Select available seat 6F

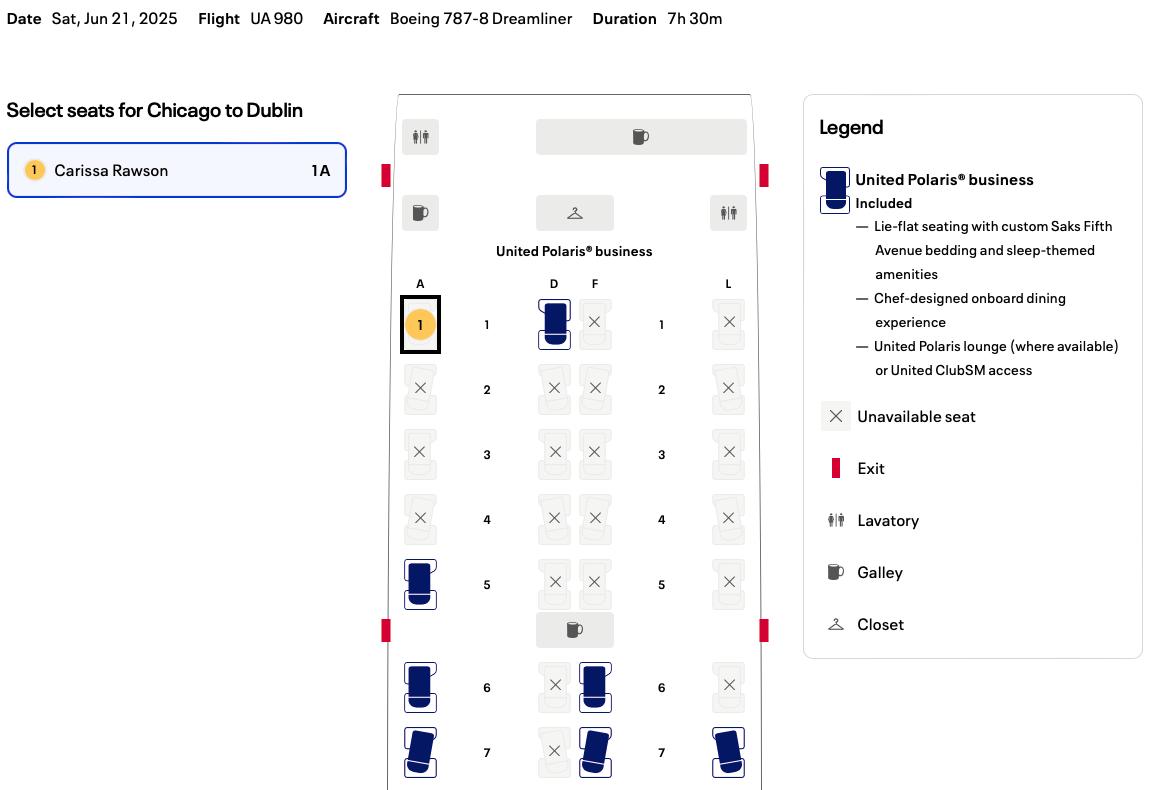pos(595,687)
